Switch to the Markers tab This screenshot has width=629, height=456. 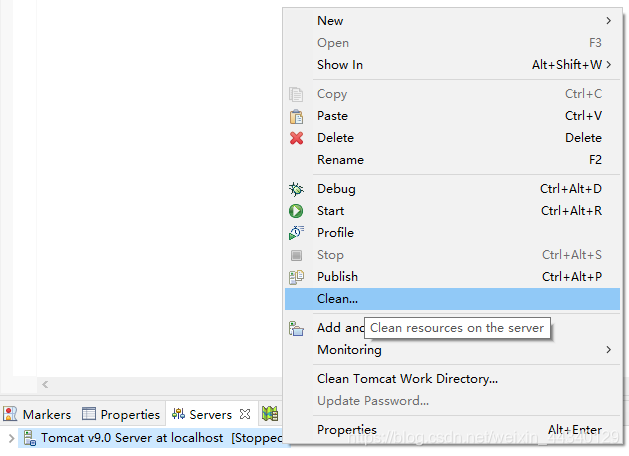[x=38, y=414]
